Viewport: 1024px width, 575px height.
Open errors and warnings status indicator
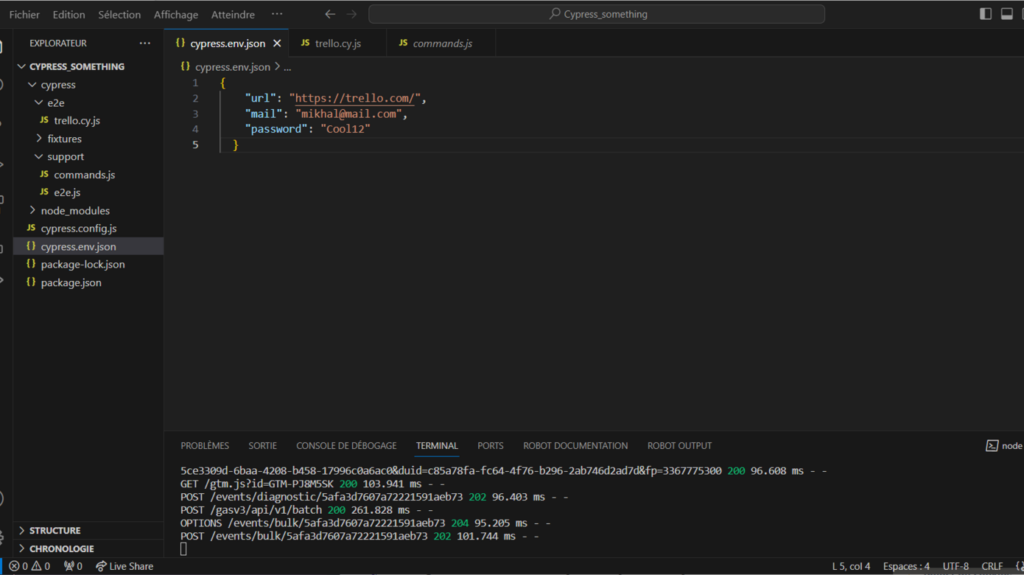29,566
